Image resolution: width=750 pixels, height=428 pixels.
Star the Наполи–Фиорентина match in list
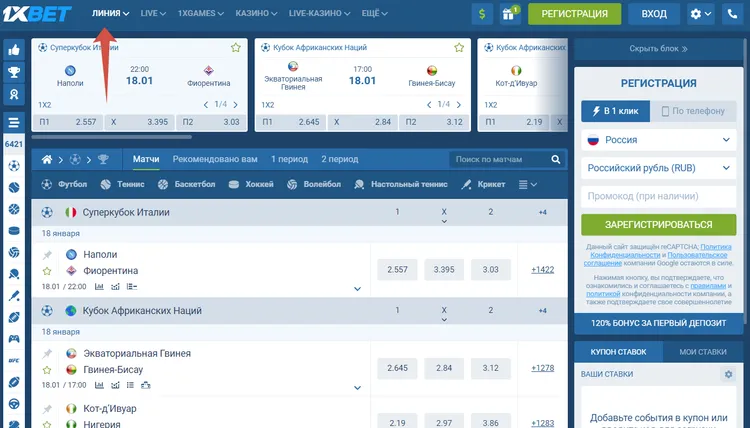click(47, 271)
